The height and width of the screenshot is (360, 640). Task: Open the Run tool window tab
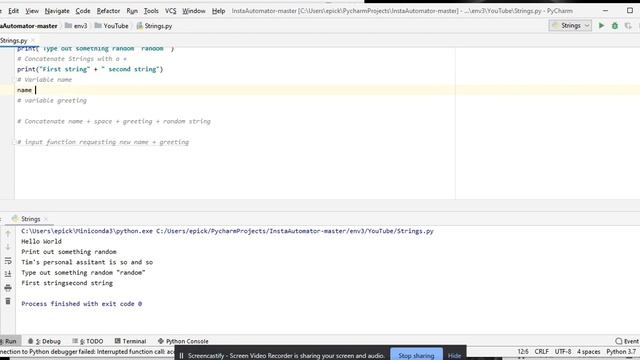[9, 341]
